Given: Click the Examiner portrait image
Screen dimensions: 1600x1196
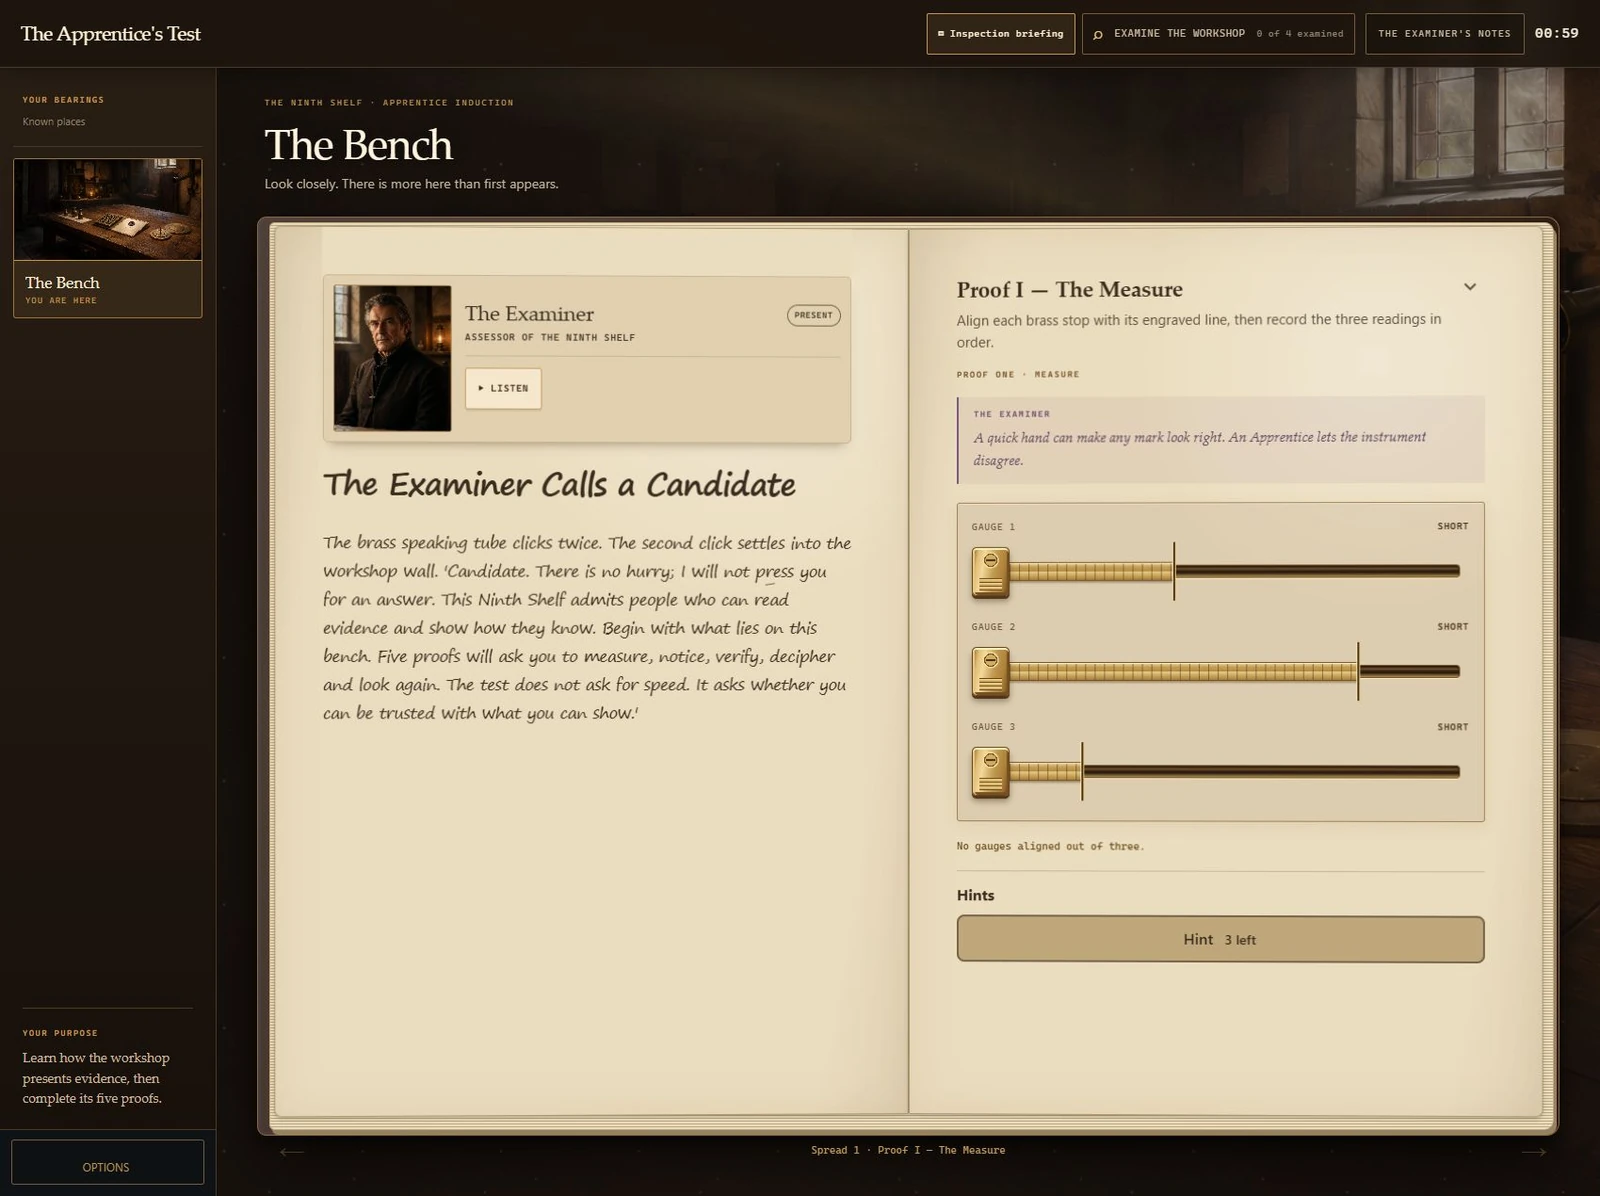Looking at the screenshot, I should click(392, 358).
